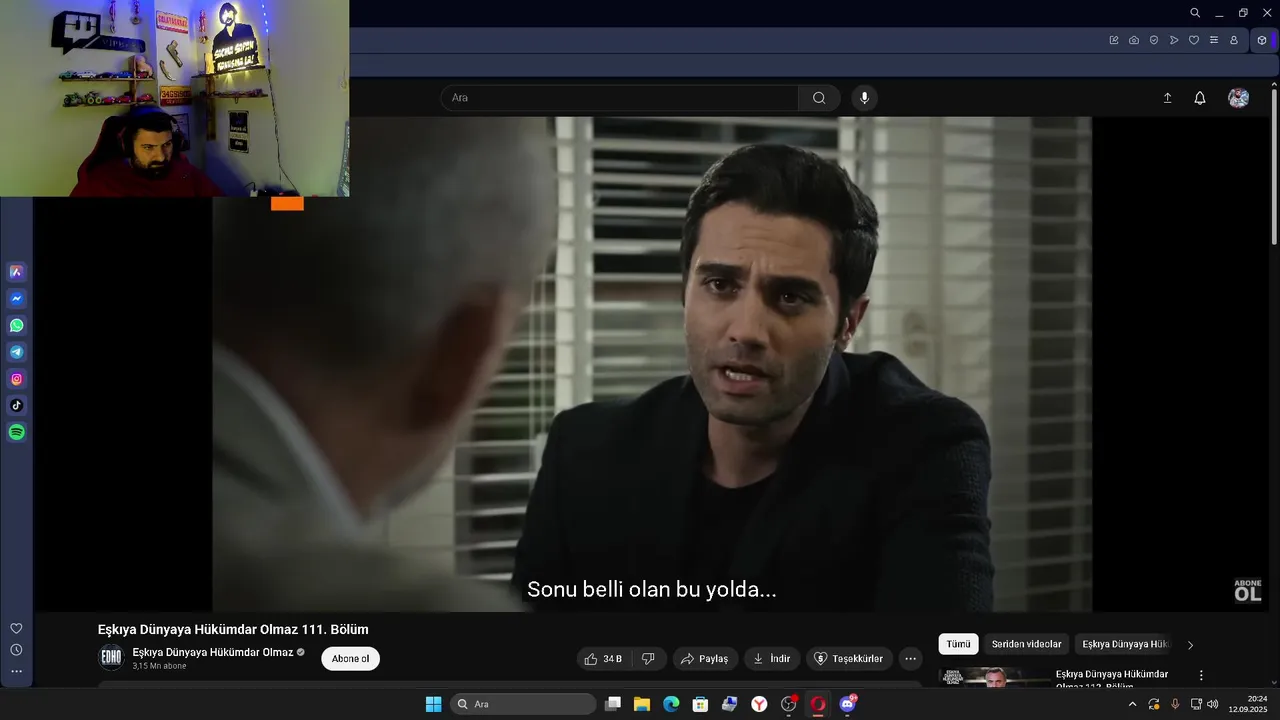Click microphone in-use tray icon
This screenshot has height=720, width=1280.
click(x=1175, y=704)
